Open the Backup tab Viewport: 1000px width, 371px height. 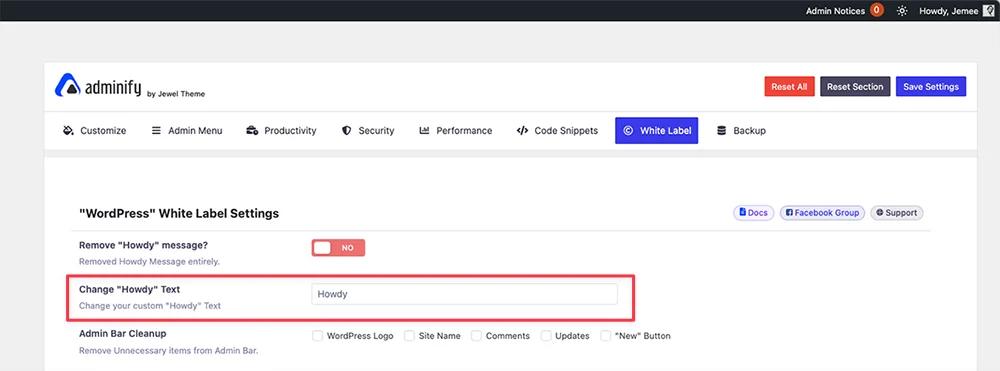741,131
